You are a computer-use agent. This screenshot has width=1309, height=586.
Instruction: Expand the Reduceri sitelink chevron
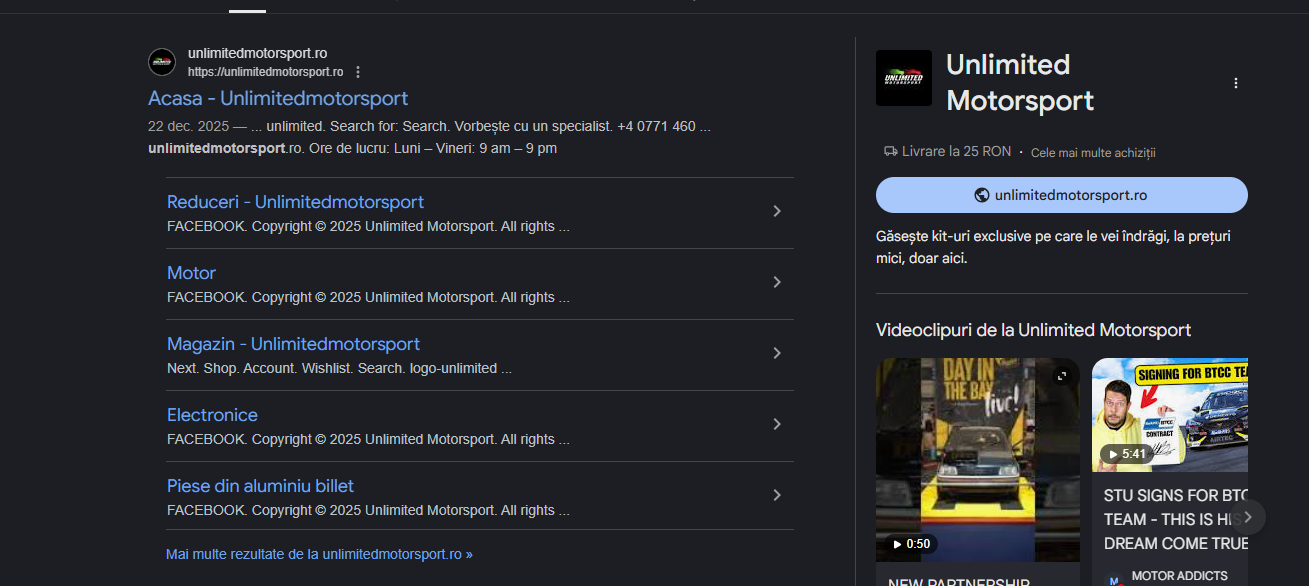click(777, 211)
